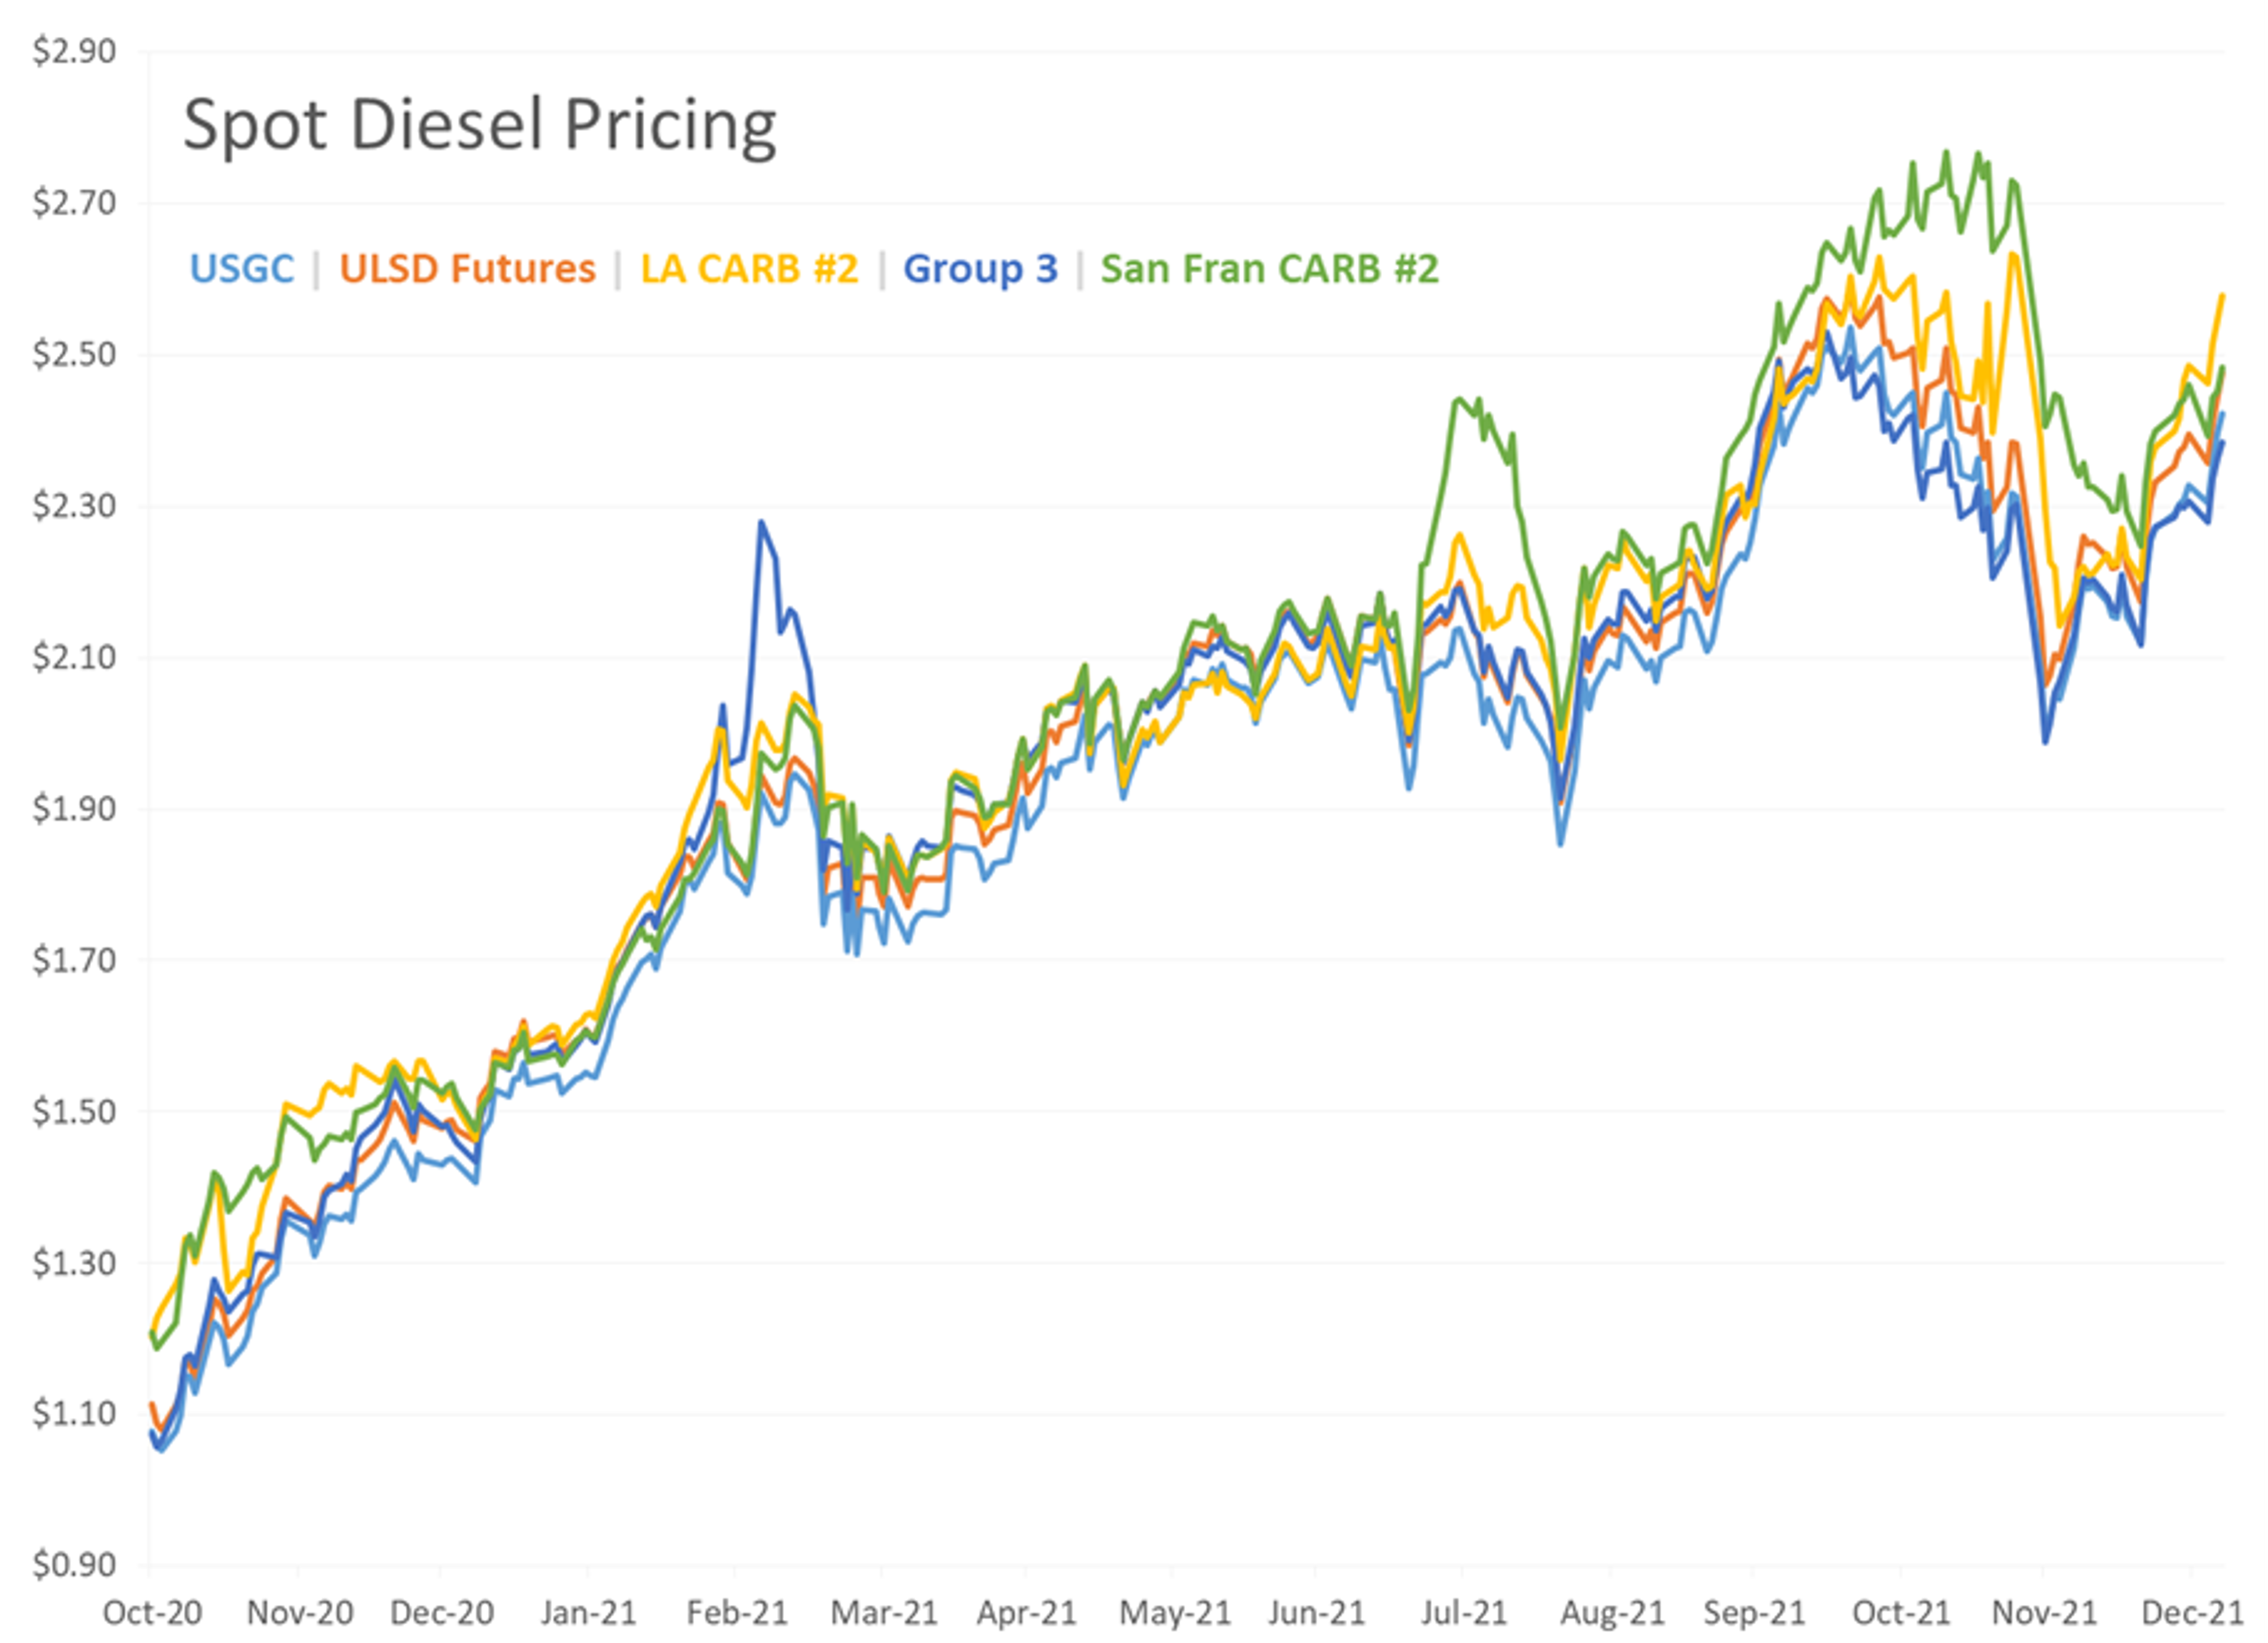Click the Oct-20 x-axis label

(x=152, y=1612)
